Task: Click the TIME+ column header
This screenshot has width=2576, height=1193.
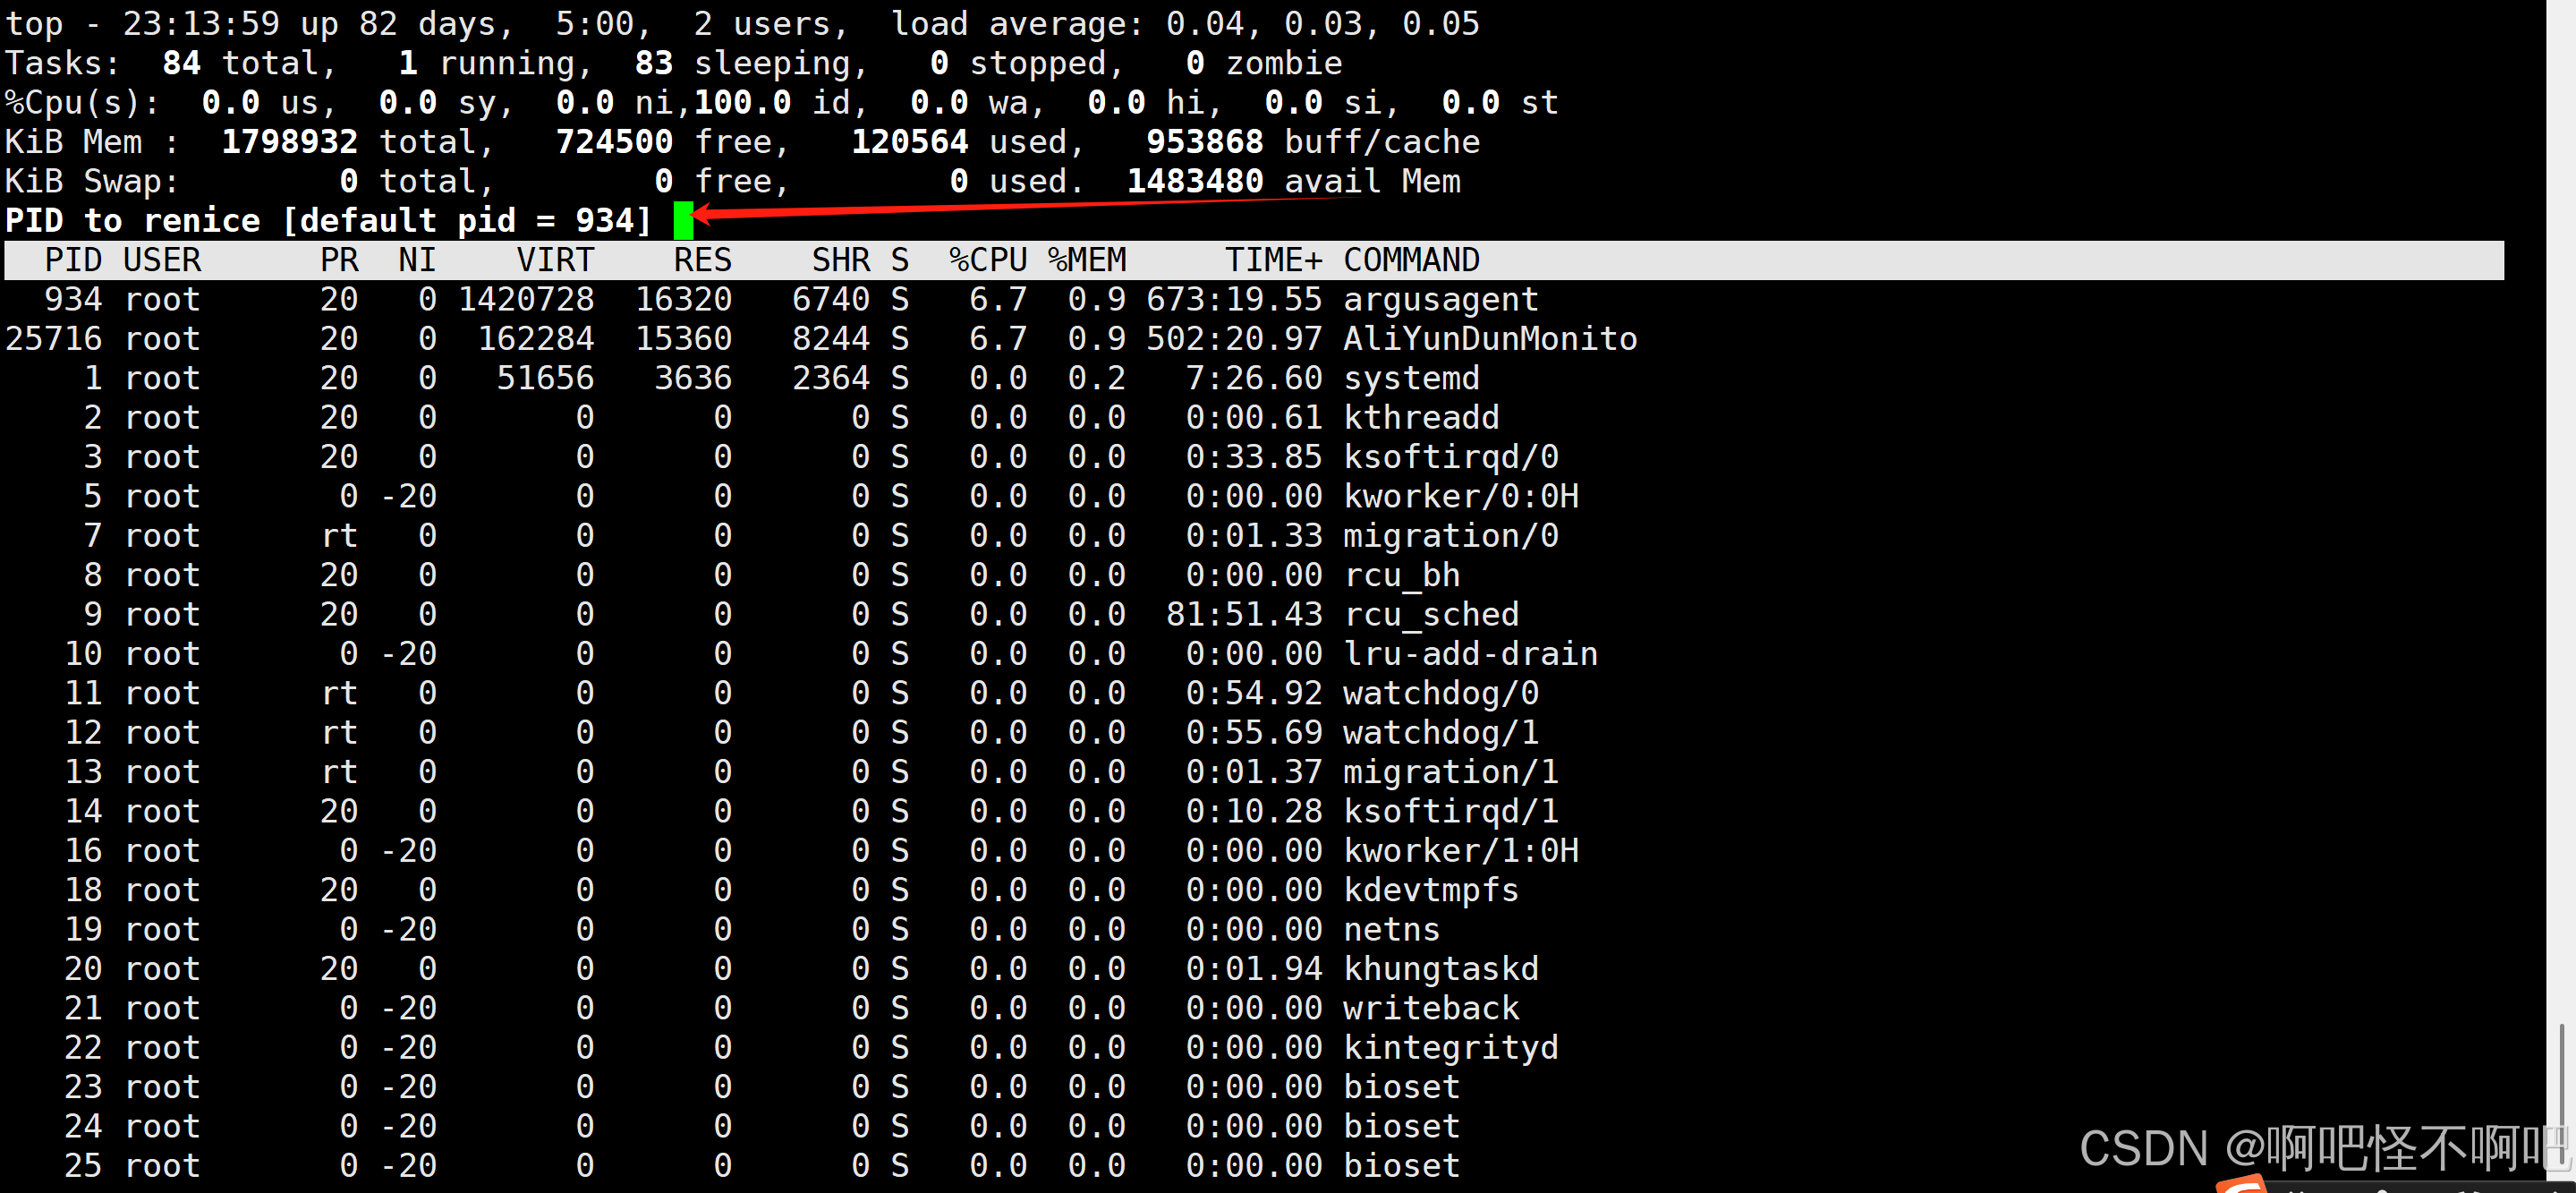Action: pos(1273,260)
